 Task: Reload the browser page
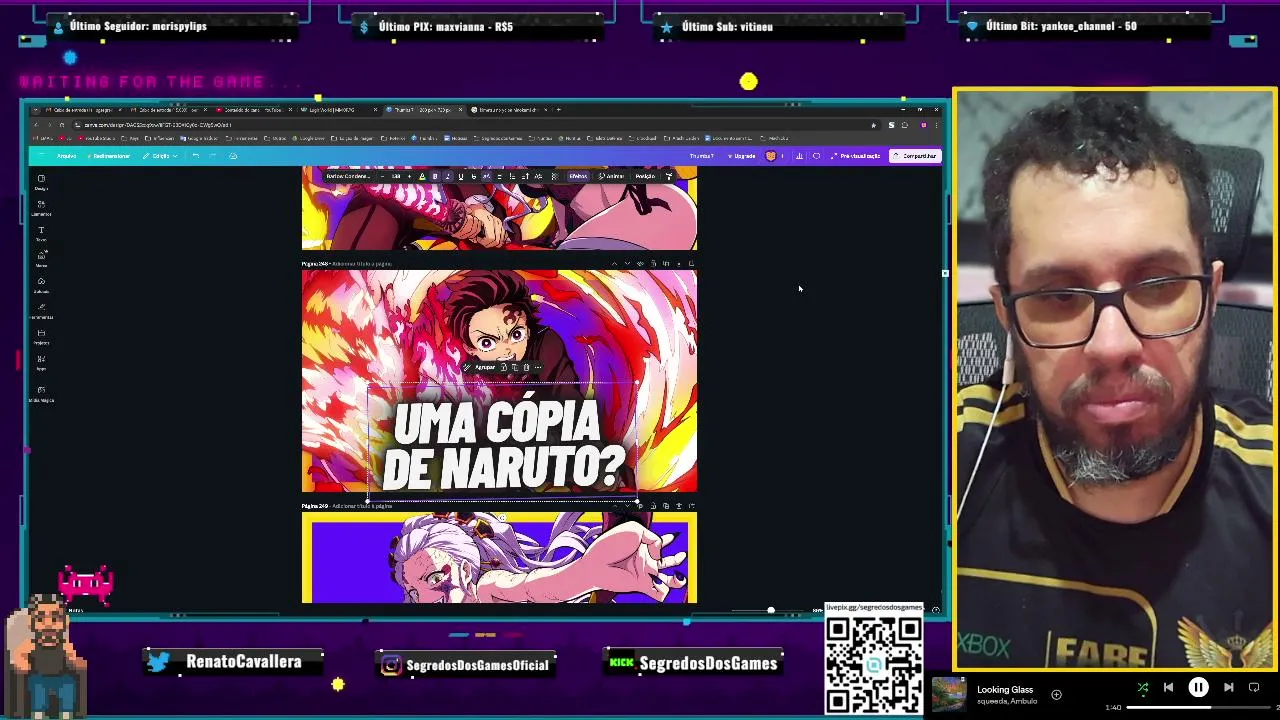pyautogui.click(x=62, y=125)
